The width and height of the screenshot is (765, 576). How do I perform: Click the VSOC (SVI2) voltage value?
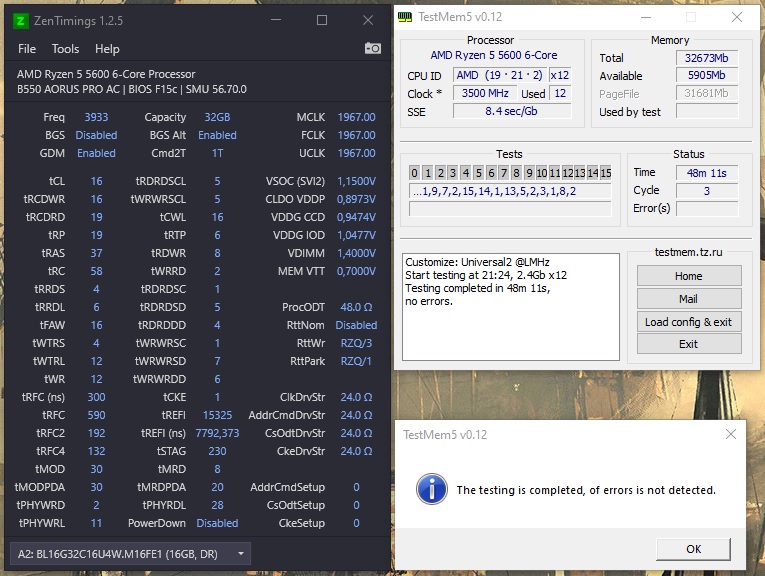[x=356, y=181]
